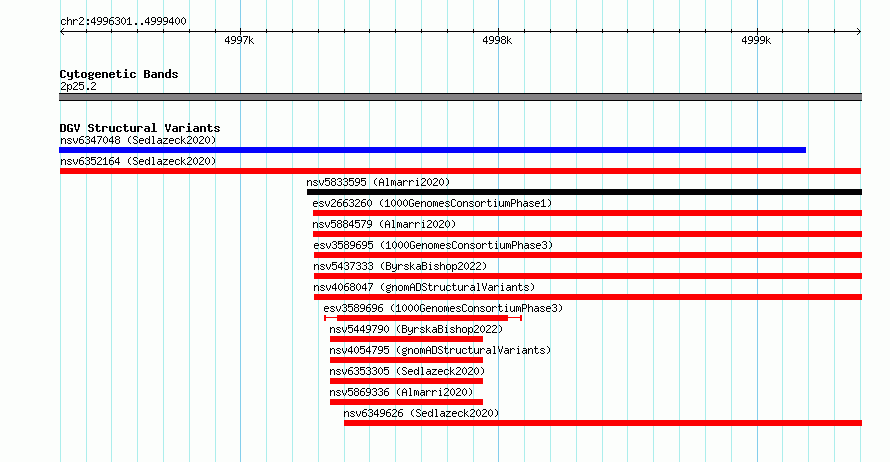
Task: Select the nsv6347048 (Sedlazeck2020) label
Action: click(x=138, y=140)
